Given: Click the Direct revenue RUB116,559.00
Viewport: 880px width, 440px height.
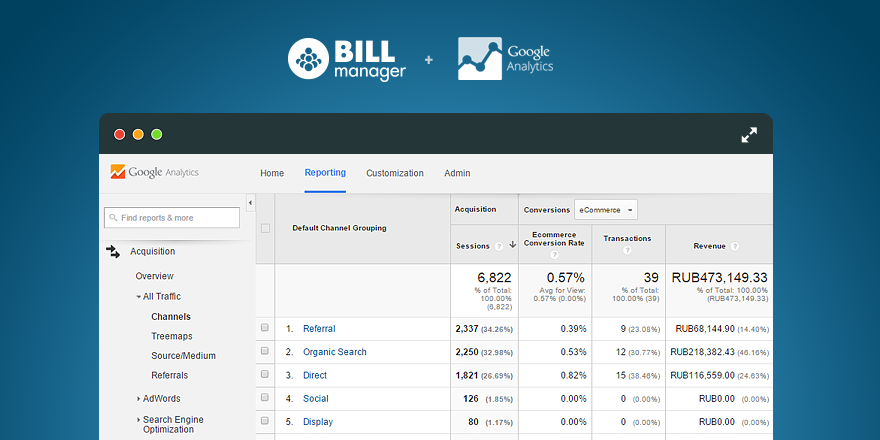Looking at the screenshot, I should 703,375.
